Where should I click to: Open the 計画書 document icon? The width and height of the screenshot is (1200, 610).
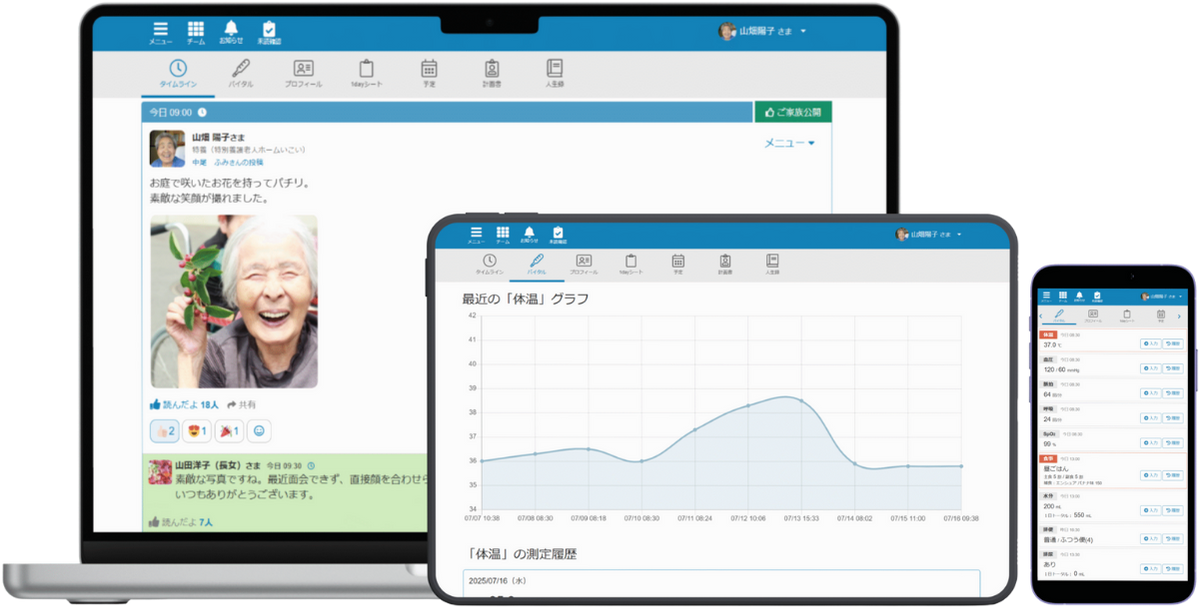tap(490, 71)
